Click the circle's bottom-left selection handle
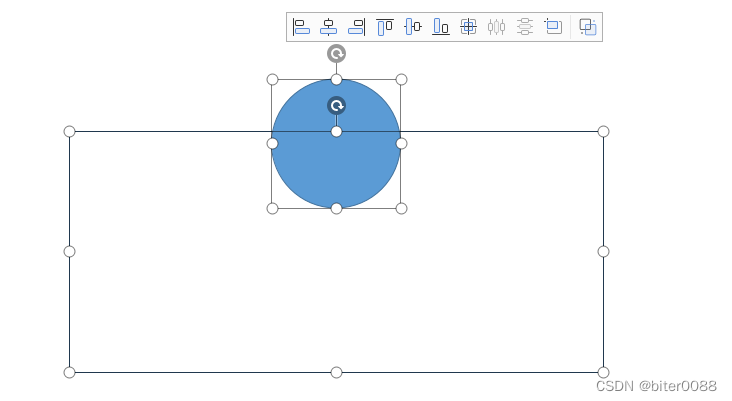 coord(272,208)
